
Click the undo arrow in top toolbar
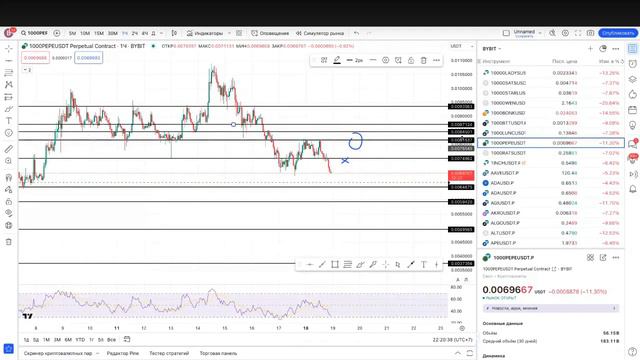click(x=356, y=33)
